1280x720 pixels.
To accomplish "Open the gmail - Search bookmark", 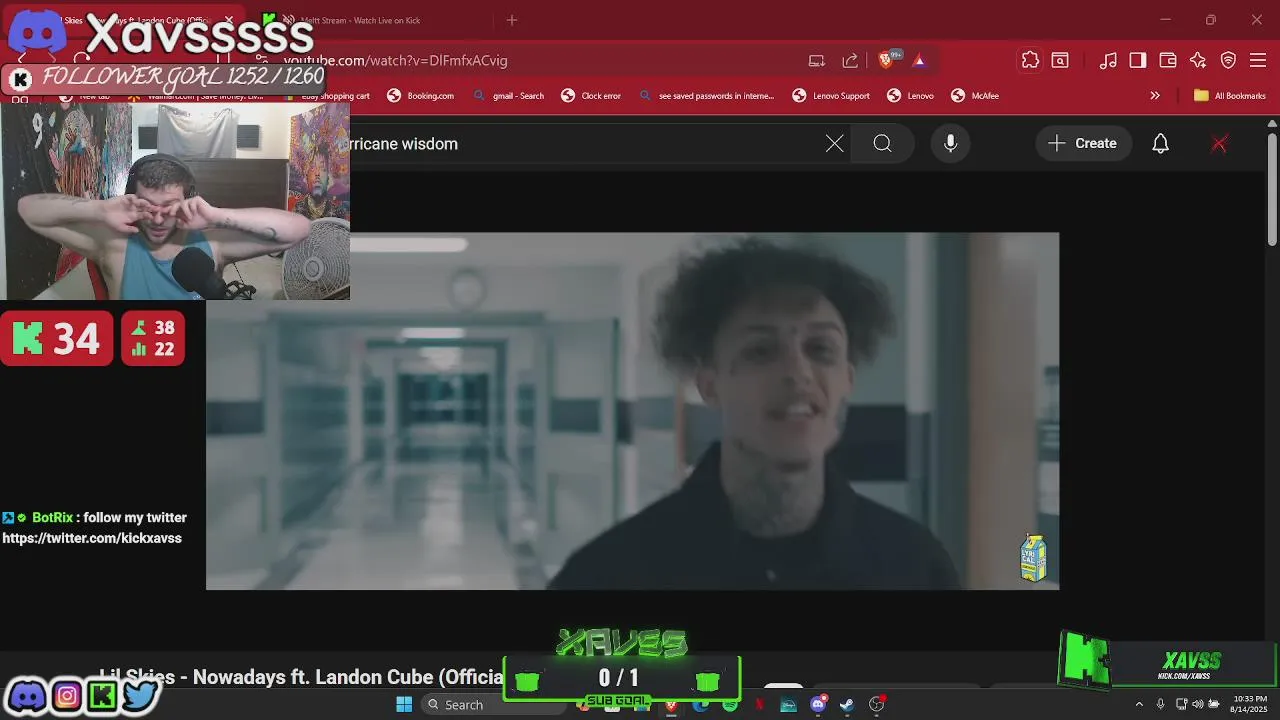I will tap(510, 96).
